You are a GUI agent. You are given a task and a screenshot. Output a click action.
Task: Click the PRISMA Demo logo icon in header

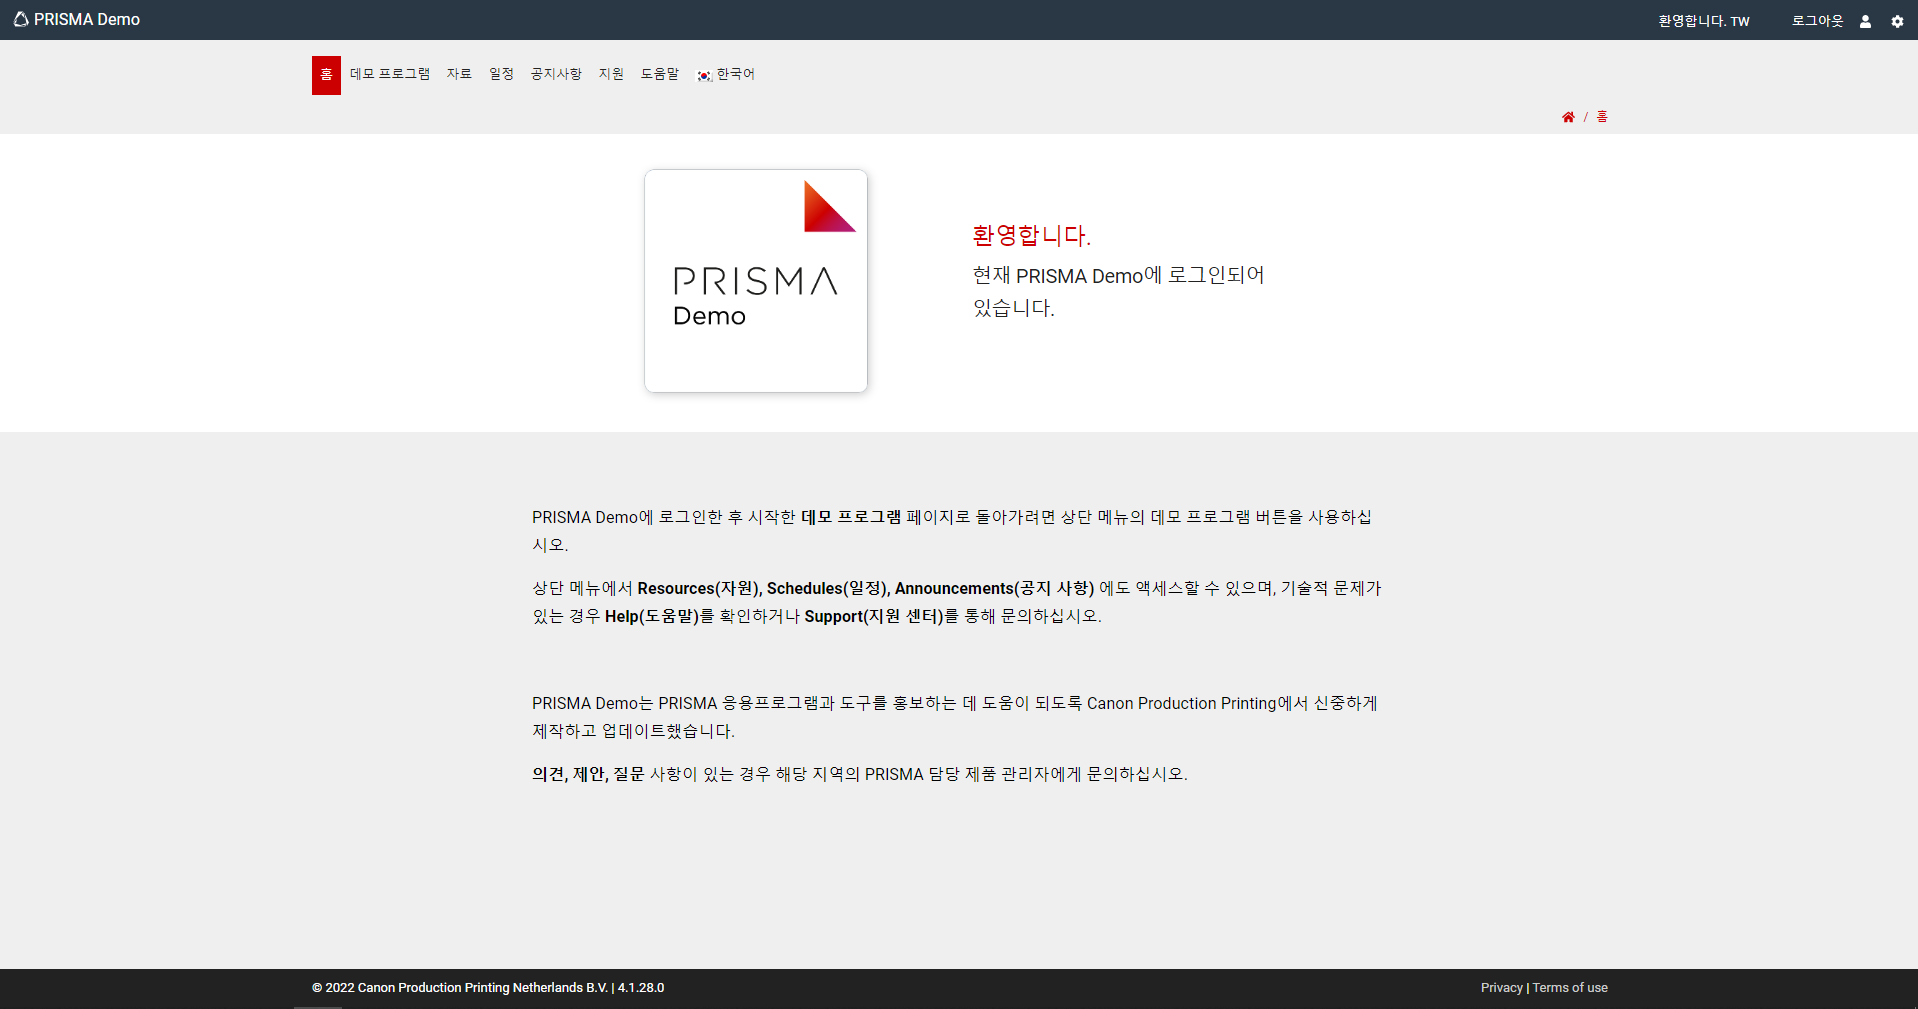[20, 19]
